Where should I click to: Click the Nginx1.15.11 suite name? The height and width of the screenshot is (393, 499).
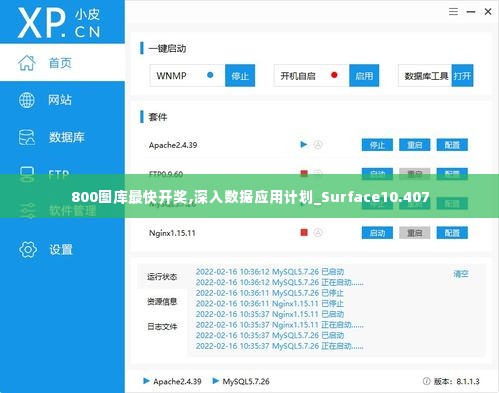click(172, 233)
